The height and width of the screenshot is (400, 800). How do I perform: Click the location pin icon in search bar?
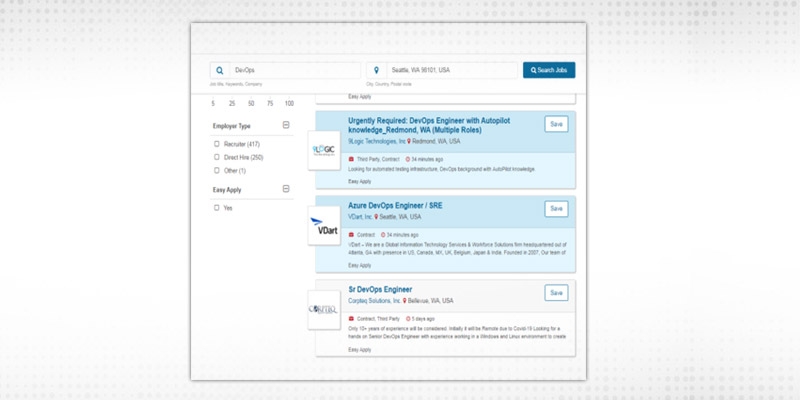[376, 70]
